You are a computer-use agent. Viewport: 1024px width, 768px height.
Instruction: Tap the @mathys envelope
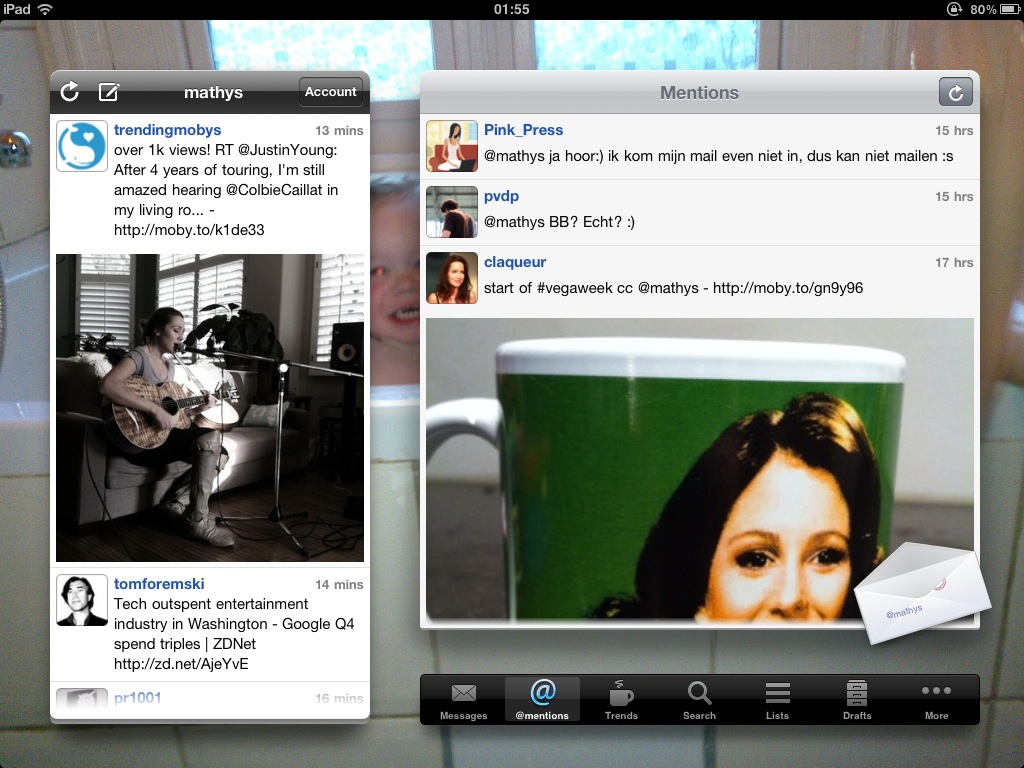tap(922, 591)
